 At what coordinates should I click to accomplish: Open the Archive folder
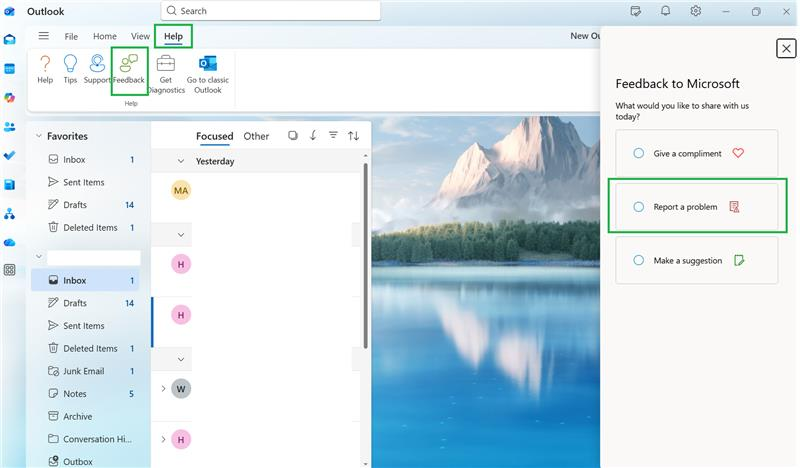(85, 416)
